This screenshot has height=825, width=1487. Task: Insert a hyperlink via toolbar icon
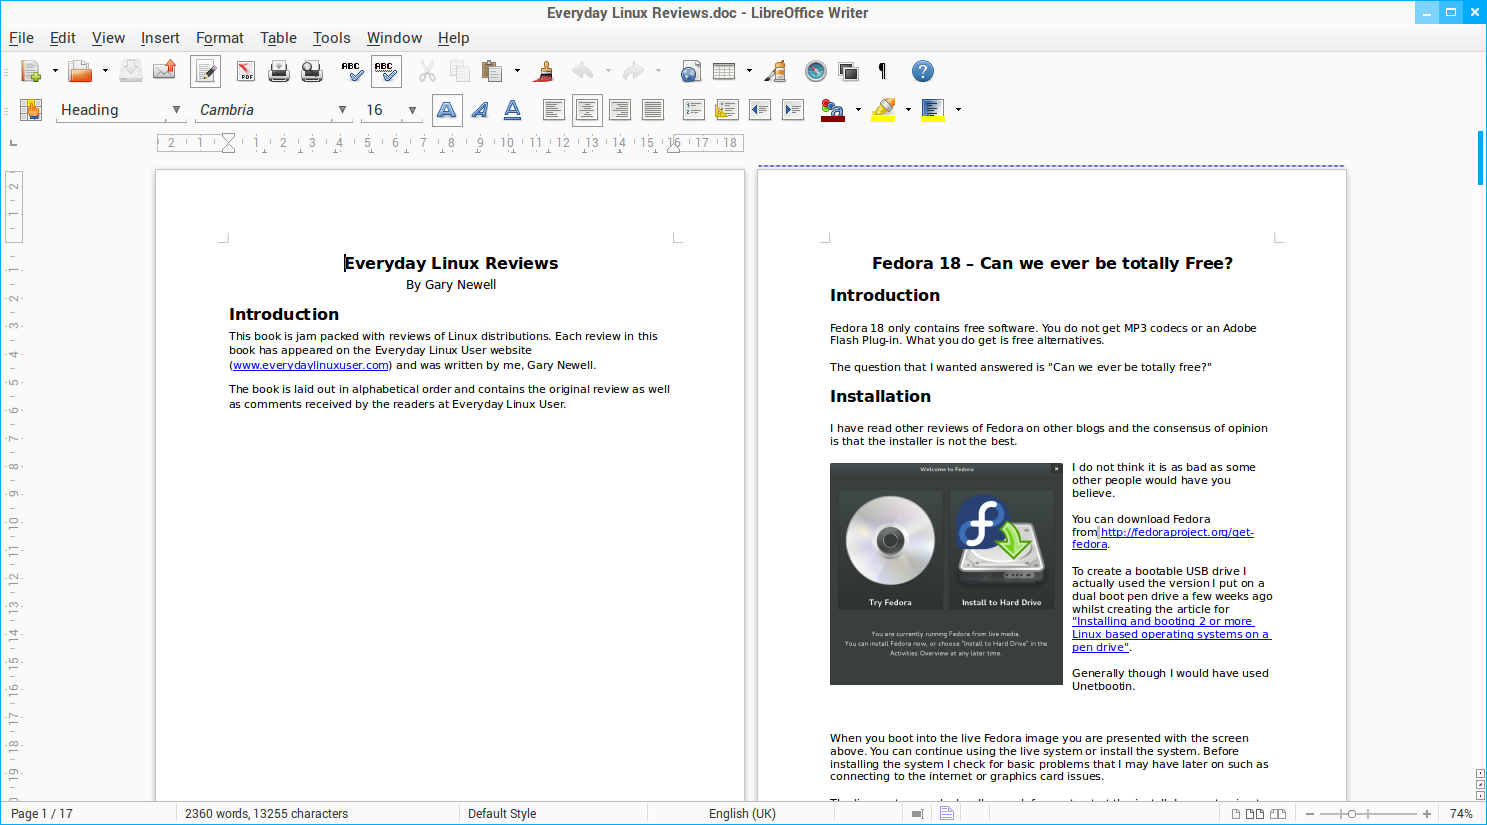point(690,71)
